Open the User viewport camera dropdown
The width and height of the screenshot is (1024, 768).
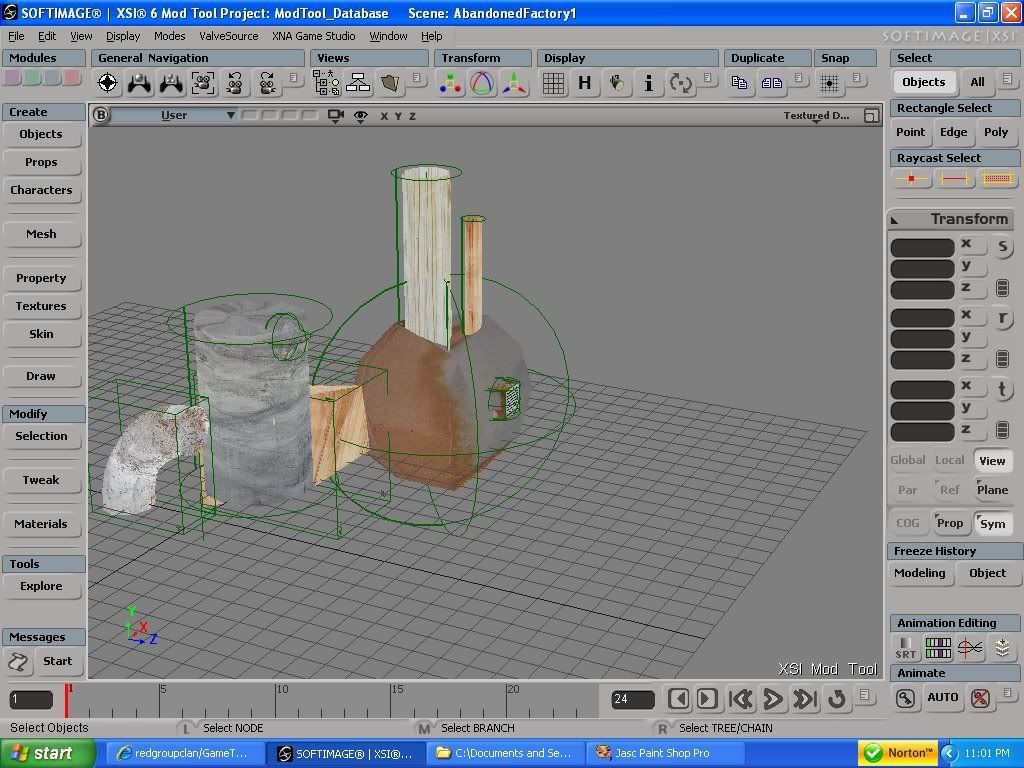(x=174, y=116)
